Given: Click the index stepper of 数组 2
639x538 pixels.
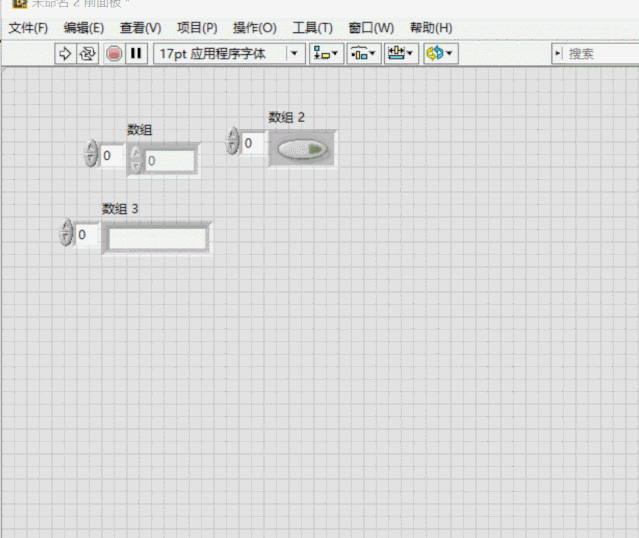Looking at the screenshot, I should coord(232,141).
